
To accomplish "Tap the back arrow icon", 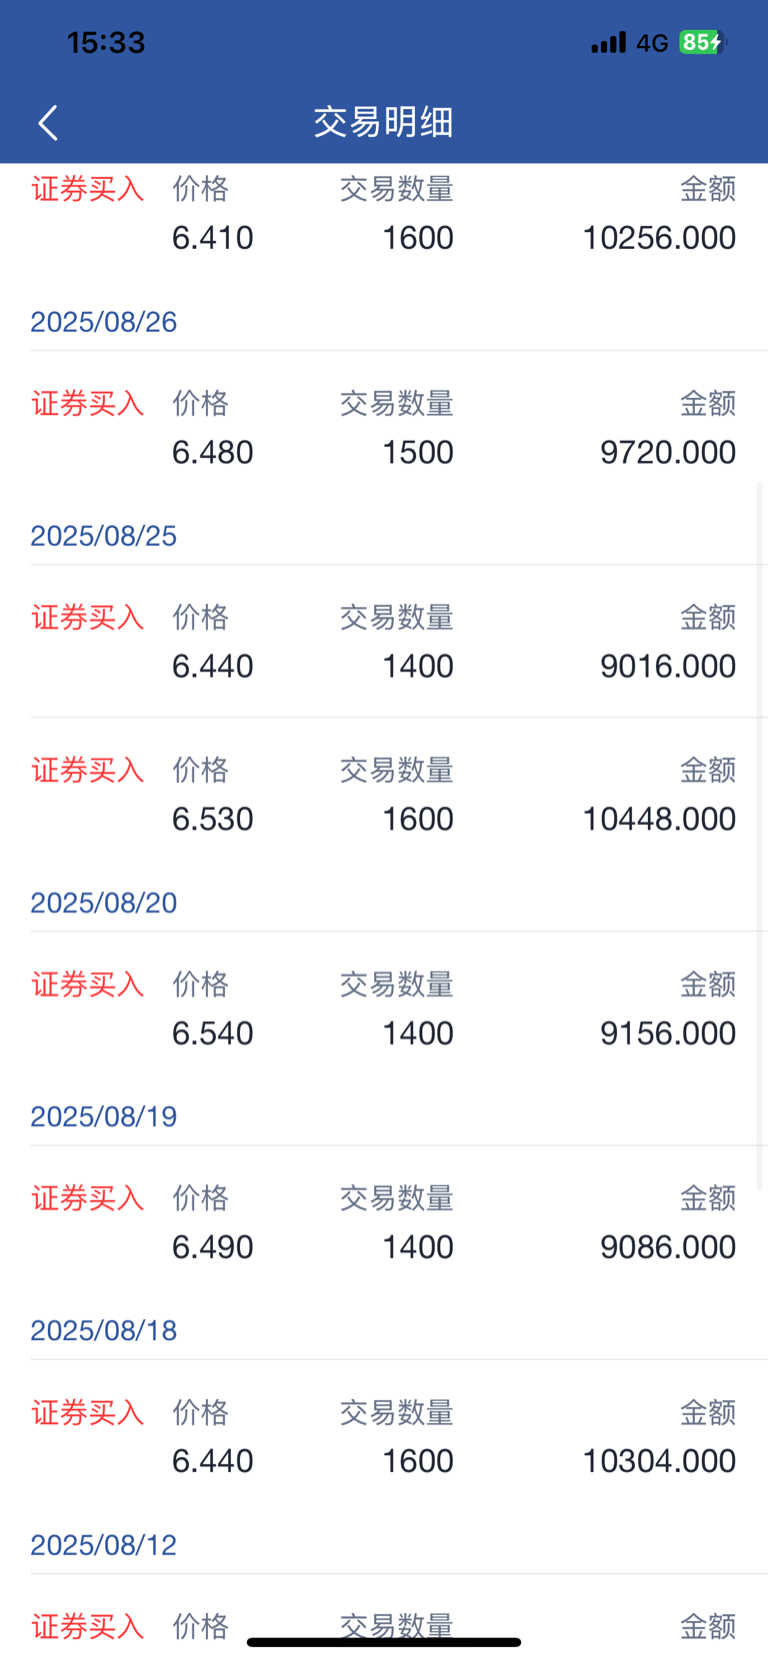I will point(48,122).
